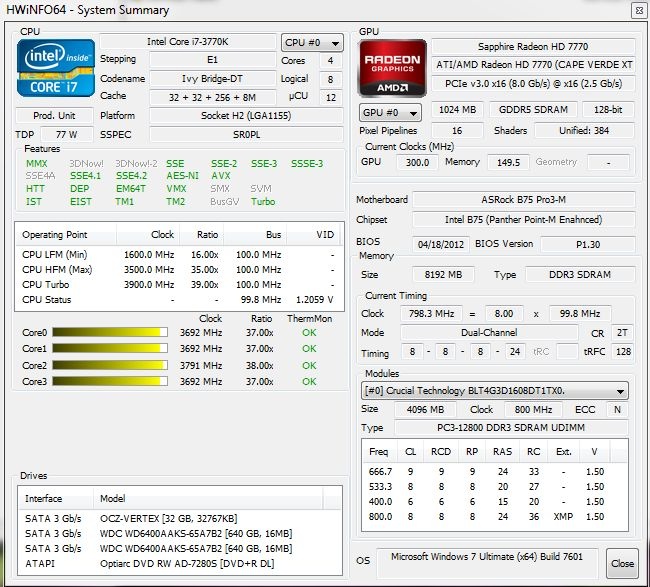Select the VID column header

coord(314,235)
